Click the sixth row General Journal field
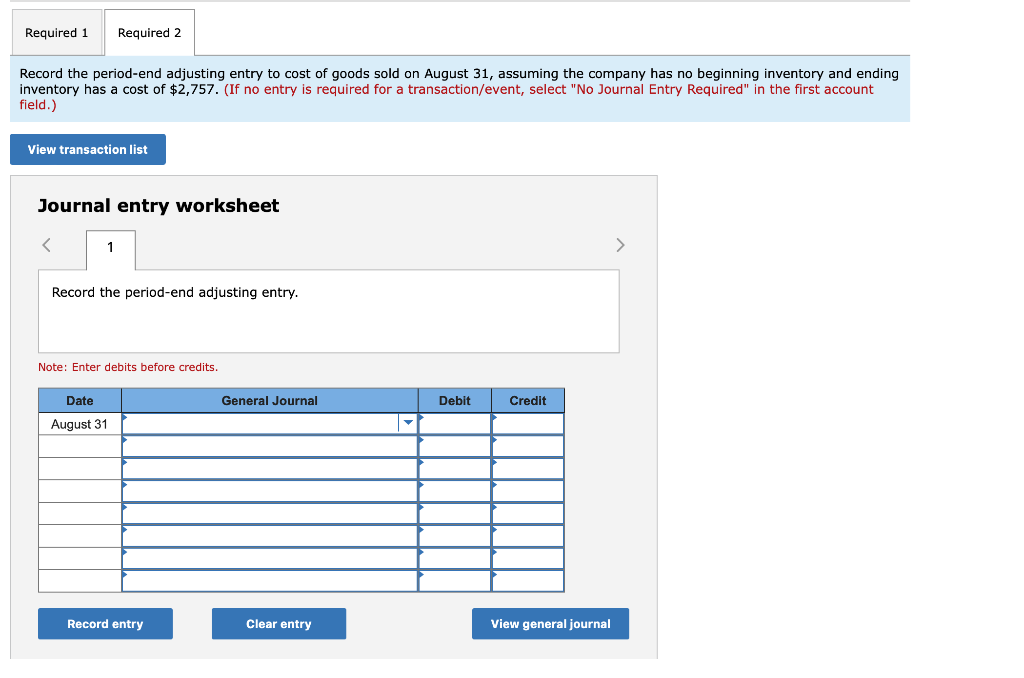 pos(269,536)
